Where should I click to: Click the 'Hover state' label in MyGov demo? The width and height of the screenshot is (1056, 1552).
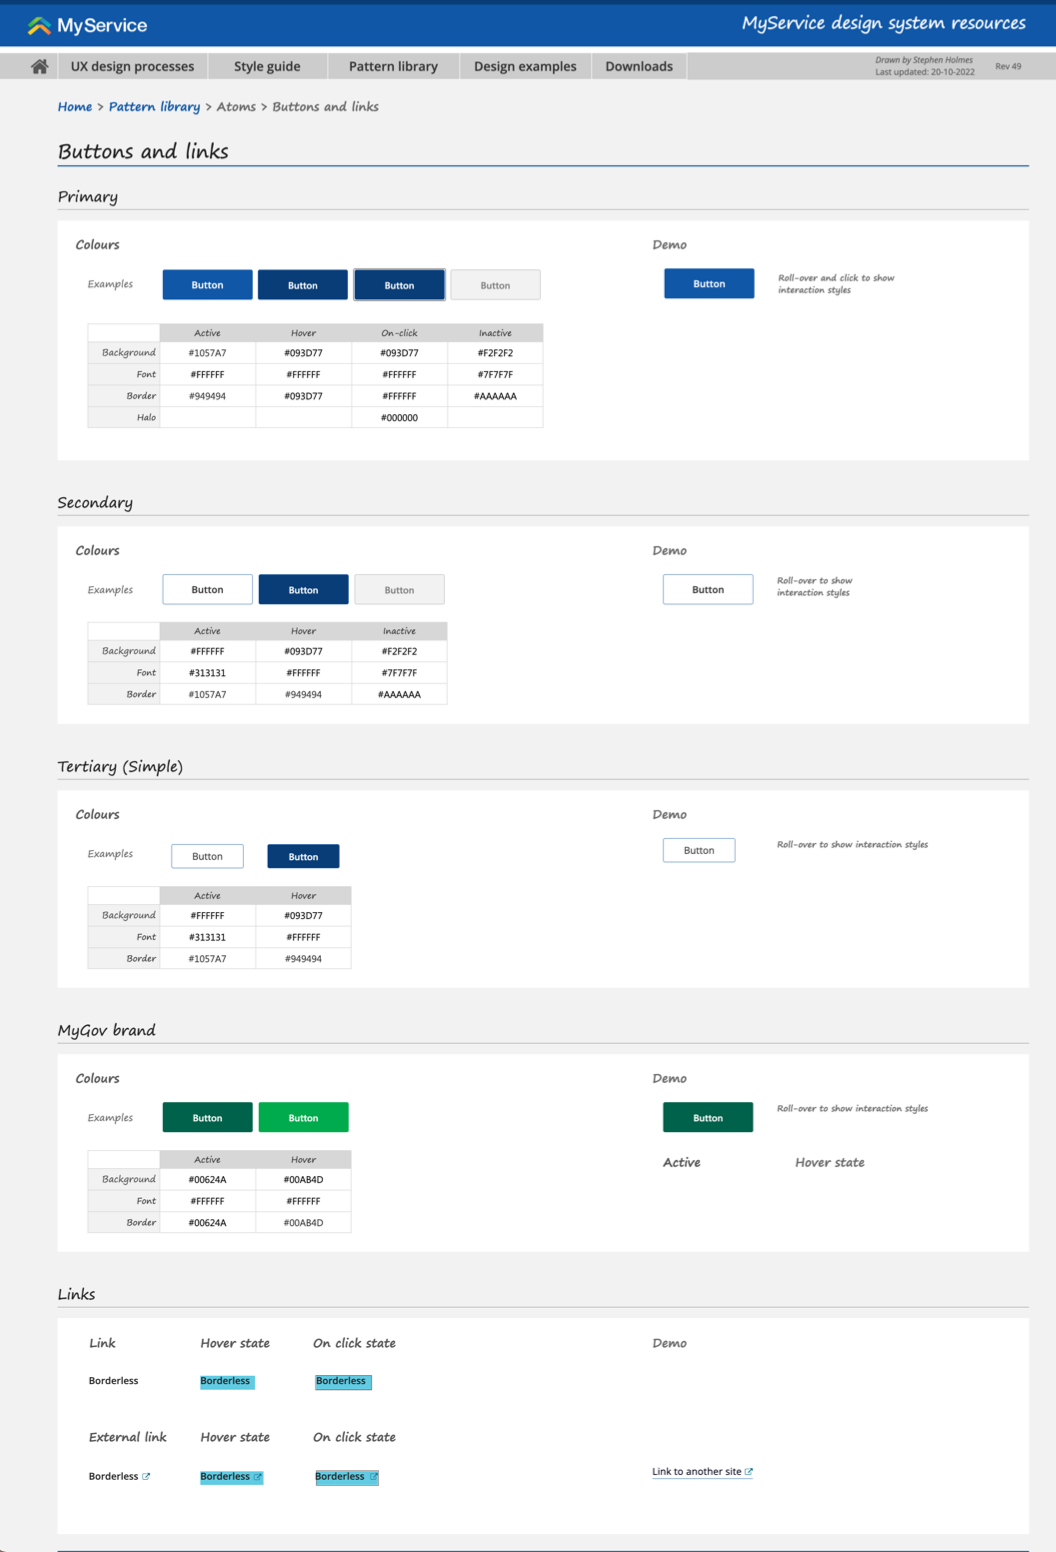click(830, 1162)
